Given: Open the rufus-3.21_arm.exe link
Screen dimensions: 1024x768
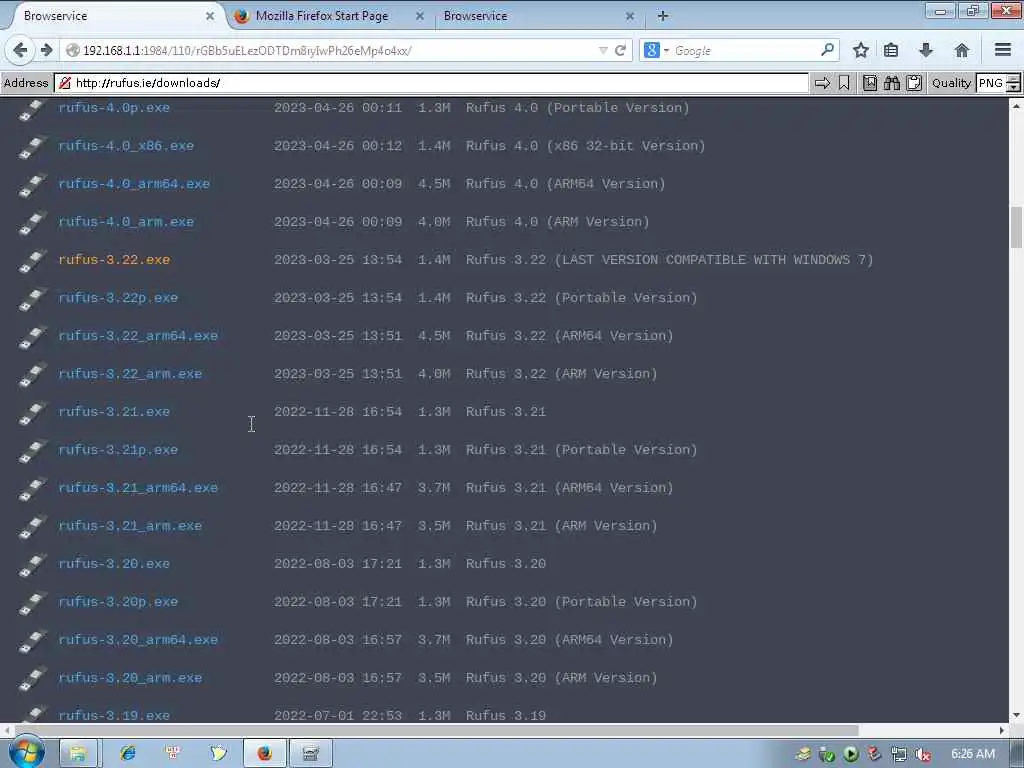Looking at the screenshot, I should point(130,526).
